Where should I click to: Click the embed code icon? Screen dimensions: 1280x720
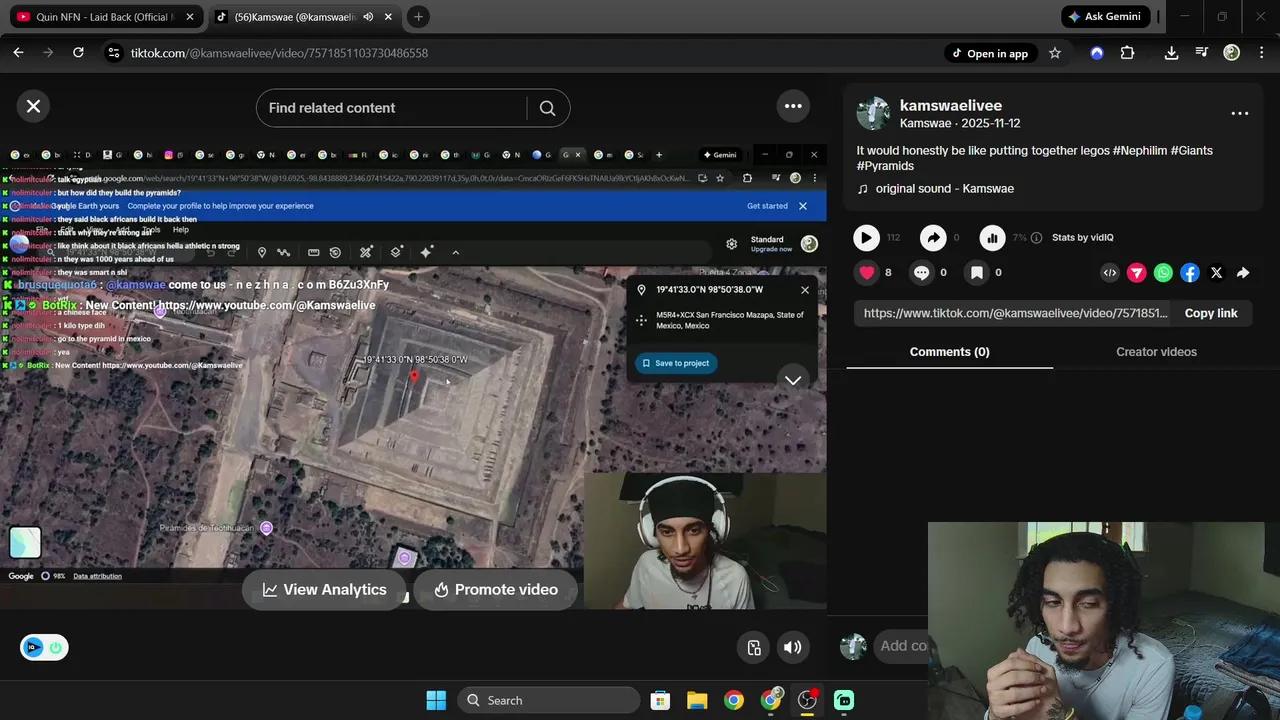coord(1110,272)
